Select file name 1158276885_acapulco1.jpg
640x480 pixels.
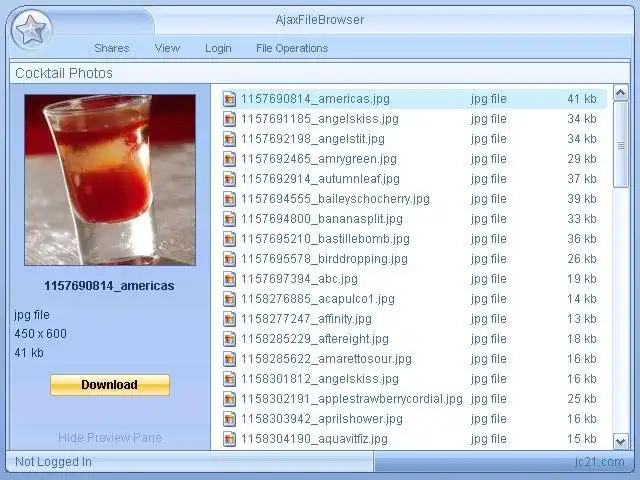click(x=318, y=299)
